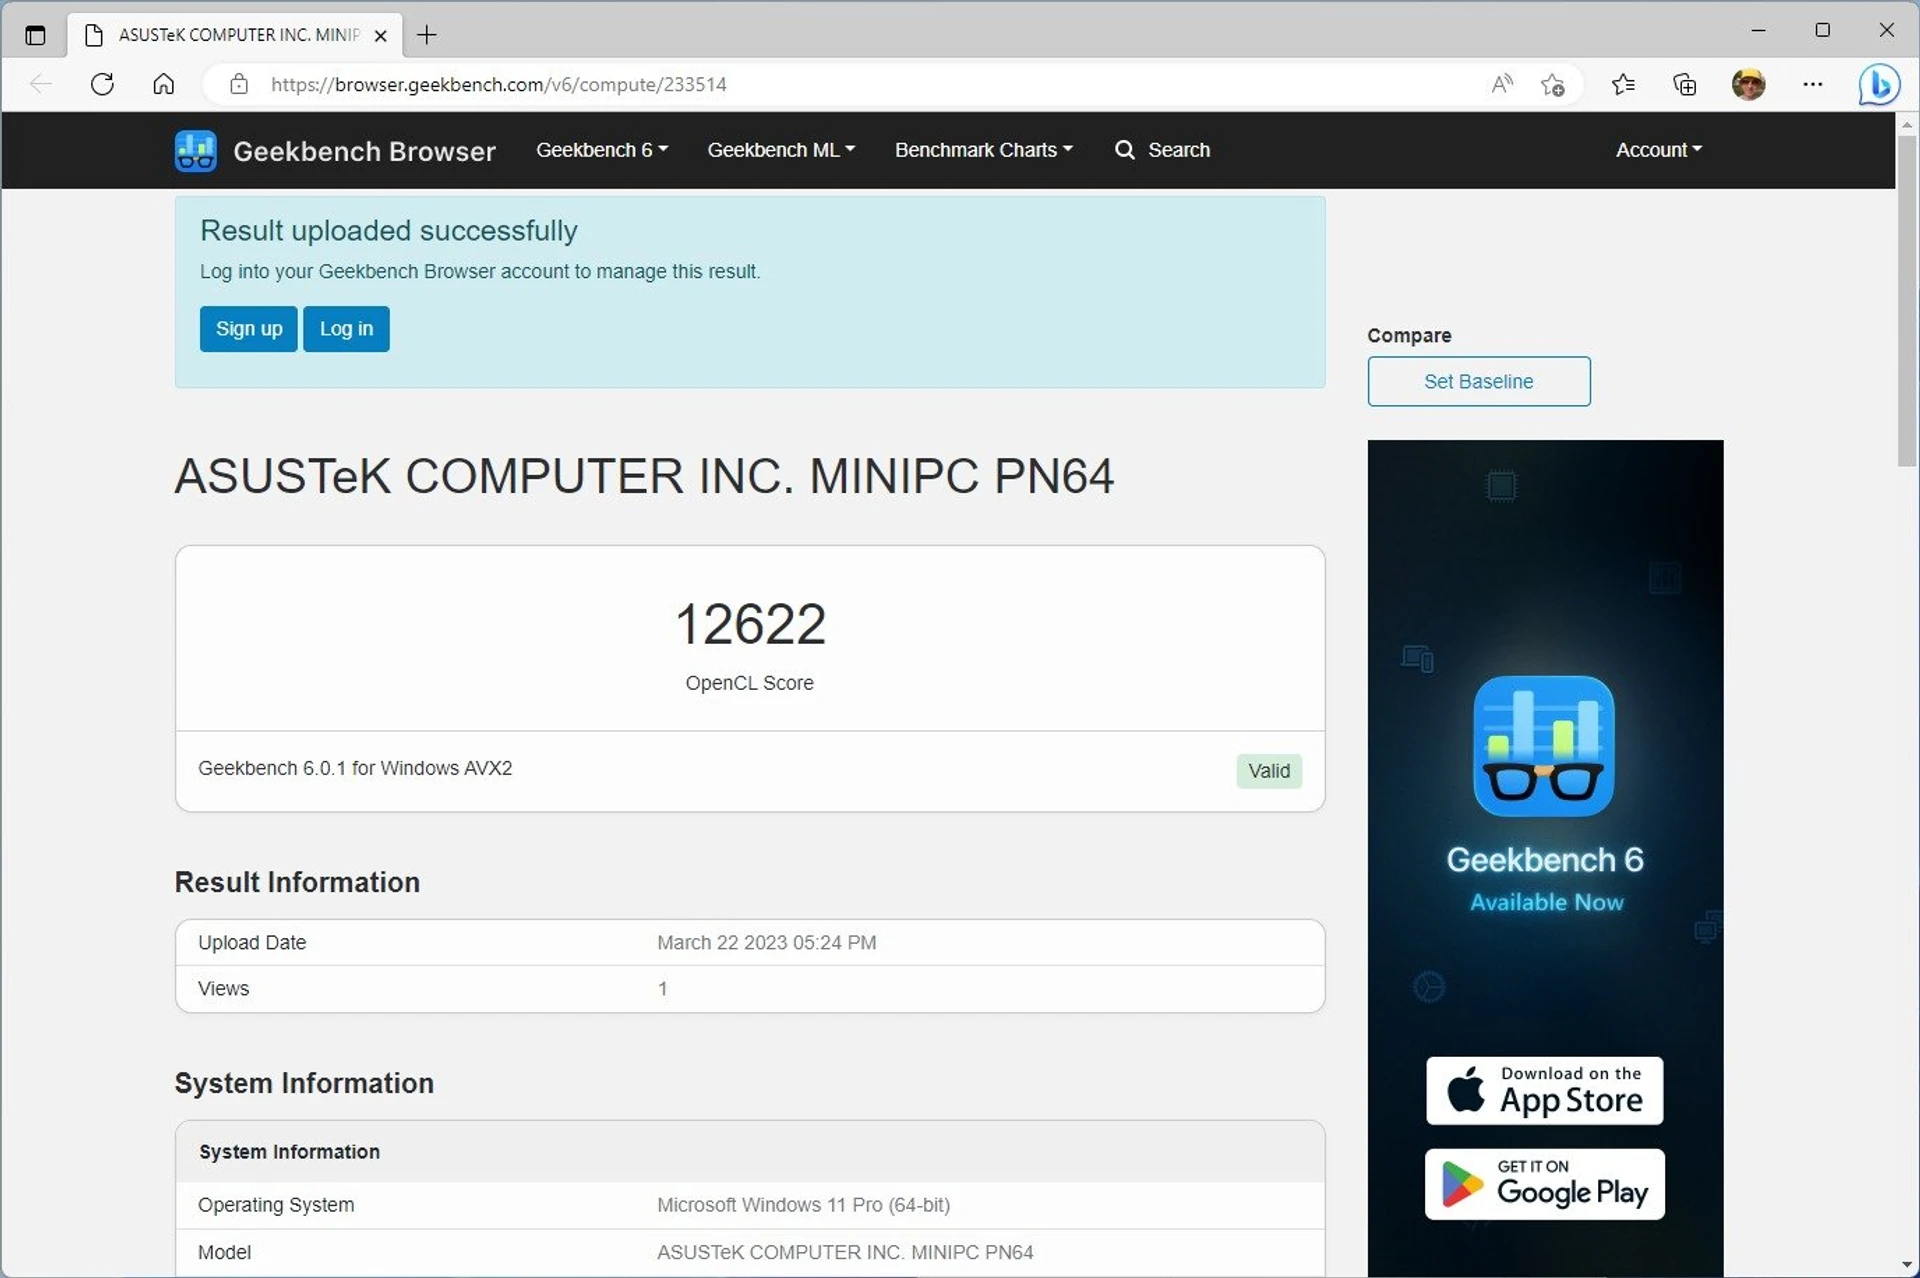Open the tab actions menu icon

click(35, 35)
